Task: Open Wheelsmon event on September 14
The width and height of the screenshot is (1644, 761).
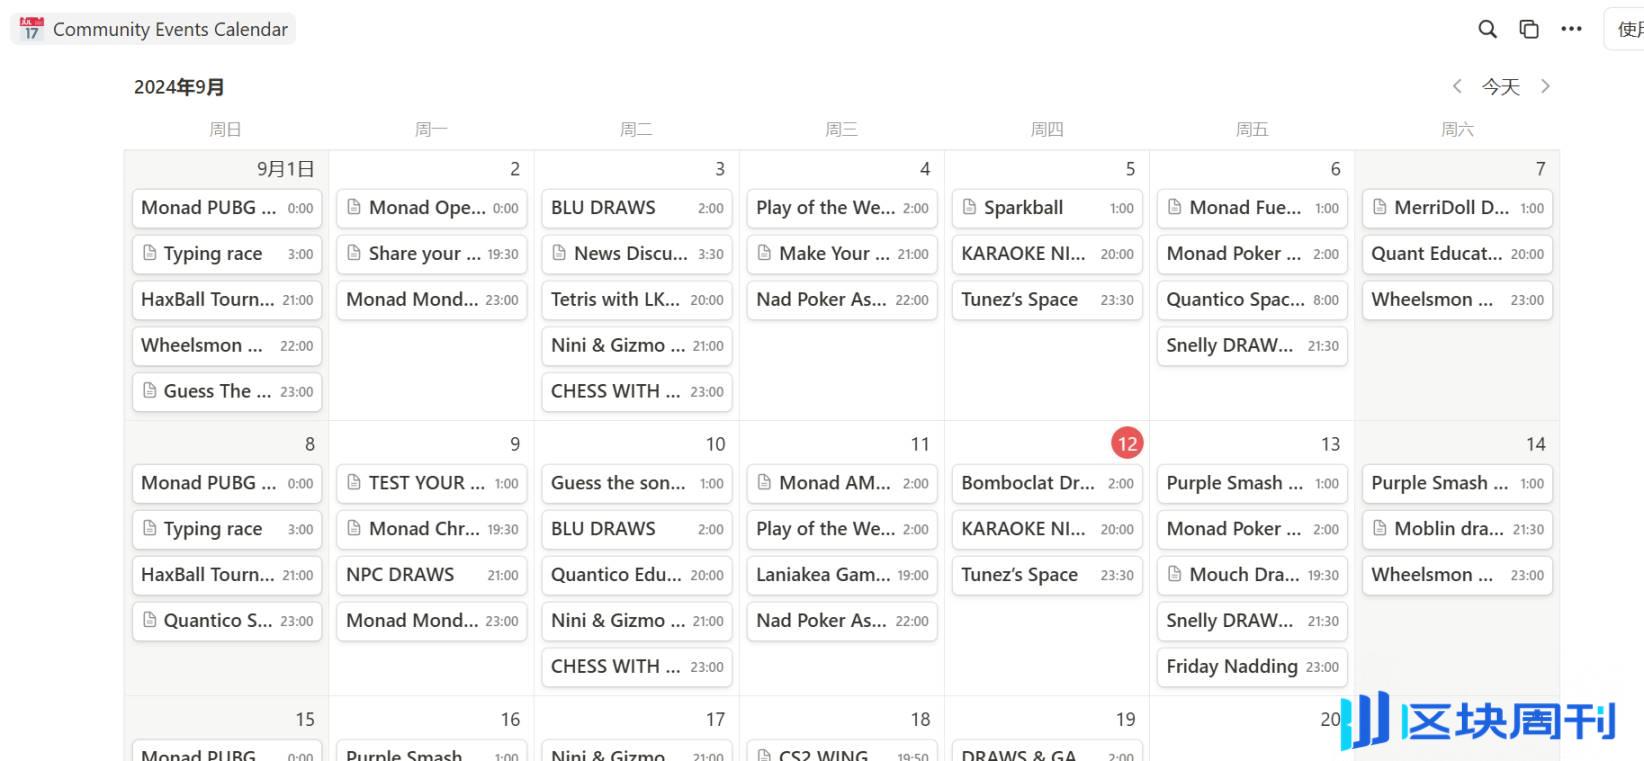Action: [1457, 575]
